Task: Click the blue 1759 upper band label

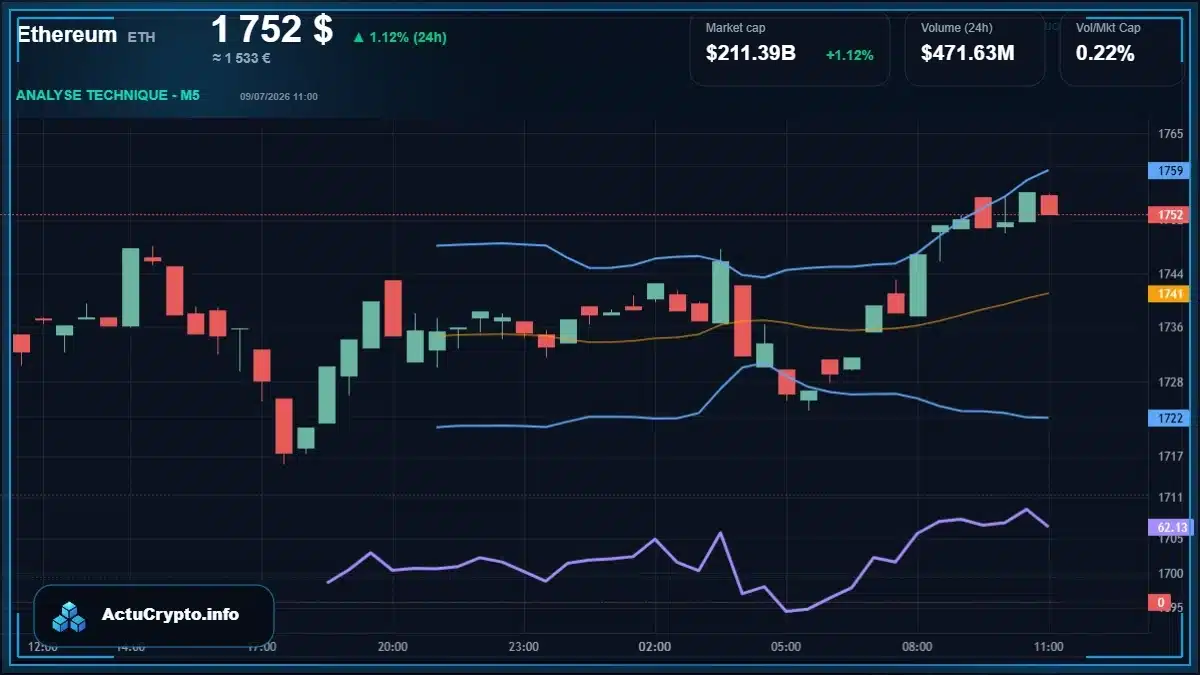Action: (x=1170, y=171)
